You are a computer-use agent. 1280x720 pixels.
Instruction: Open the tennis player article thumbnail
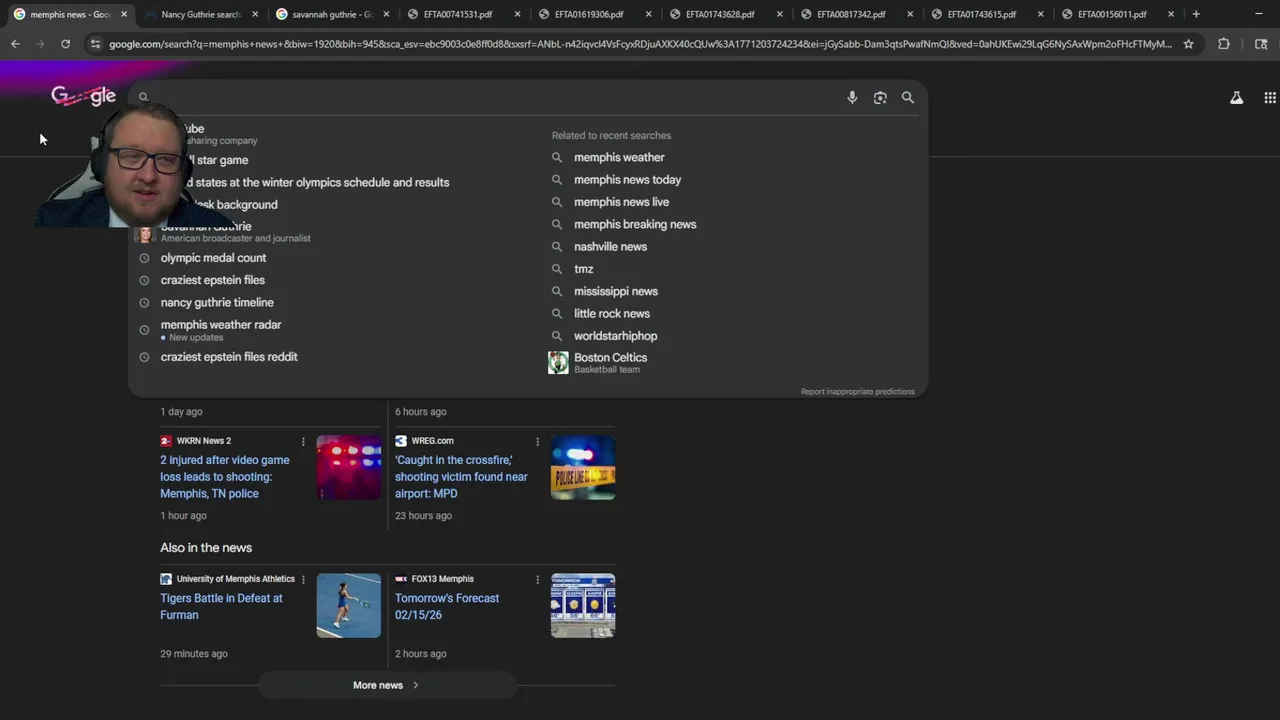(x=349, y=605)
